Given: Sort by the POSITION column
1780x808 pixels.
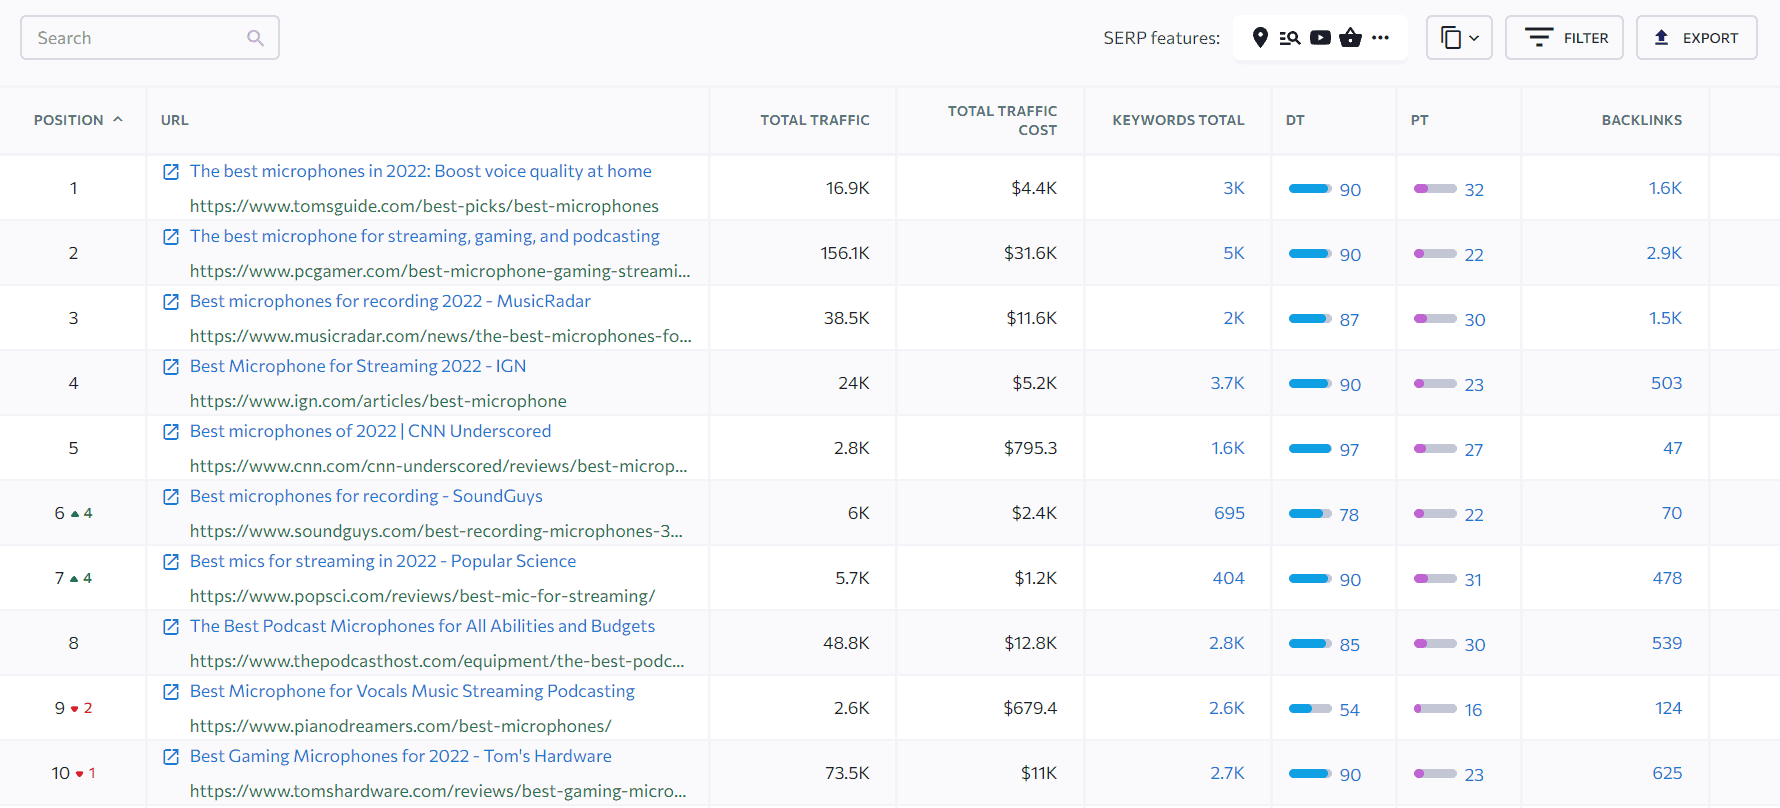Looking at the screenshot, I should click(x=78, y=120).
